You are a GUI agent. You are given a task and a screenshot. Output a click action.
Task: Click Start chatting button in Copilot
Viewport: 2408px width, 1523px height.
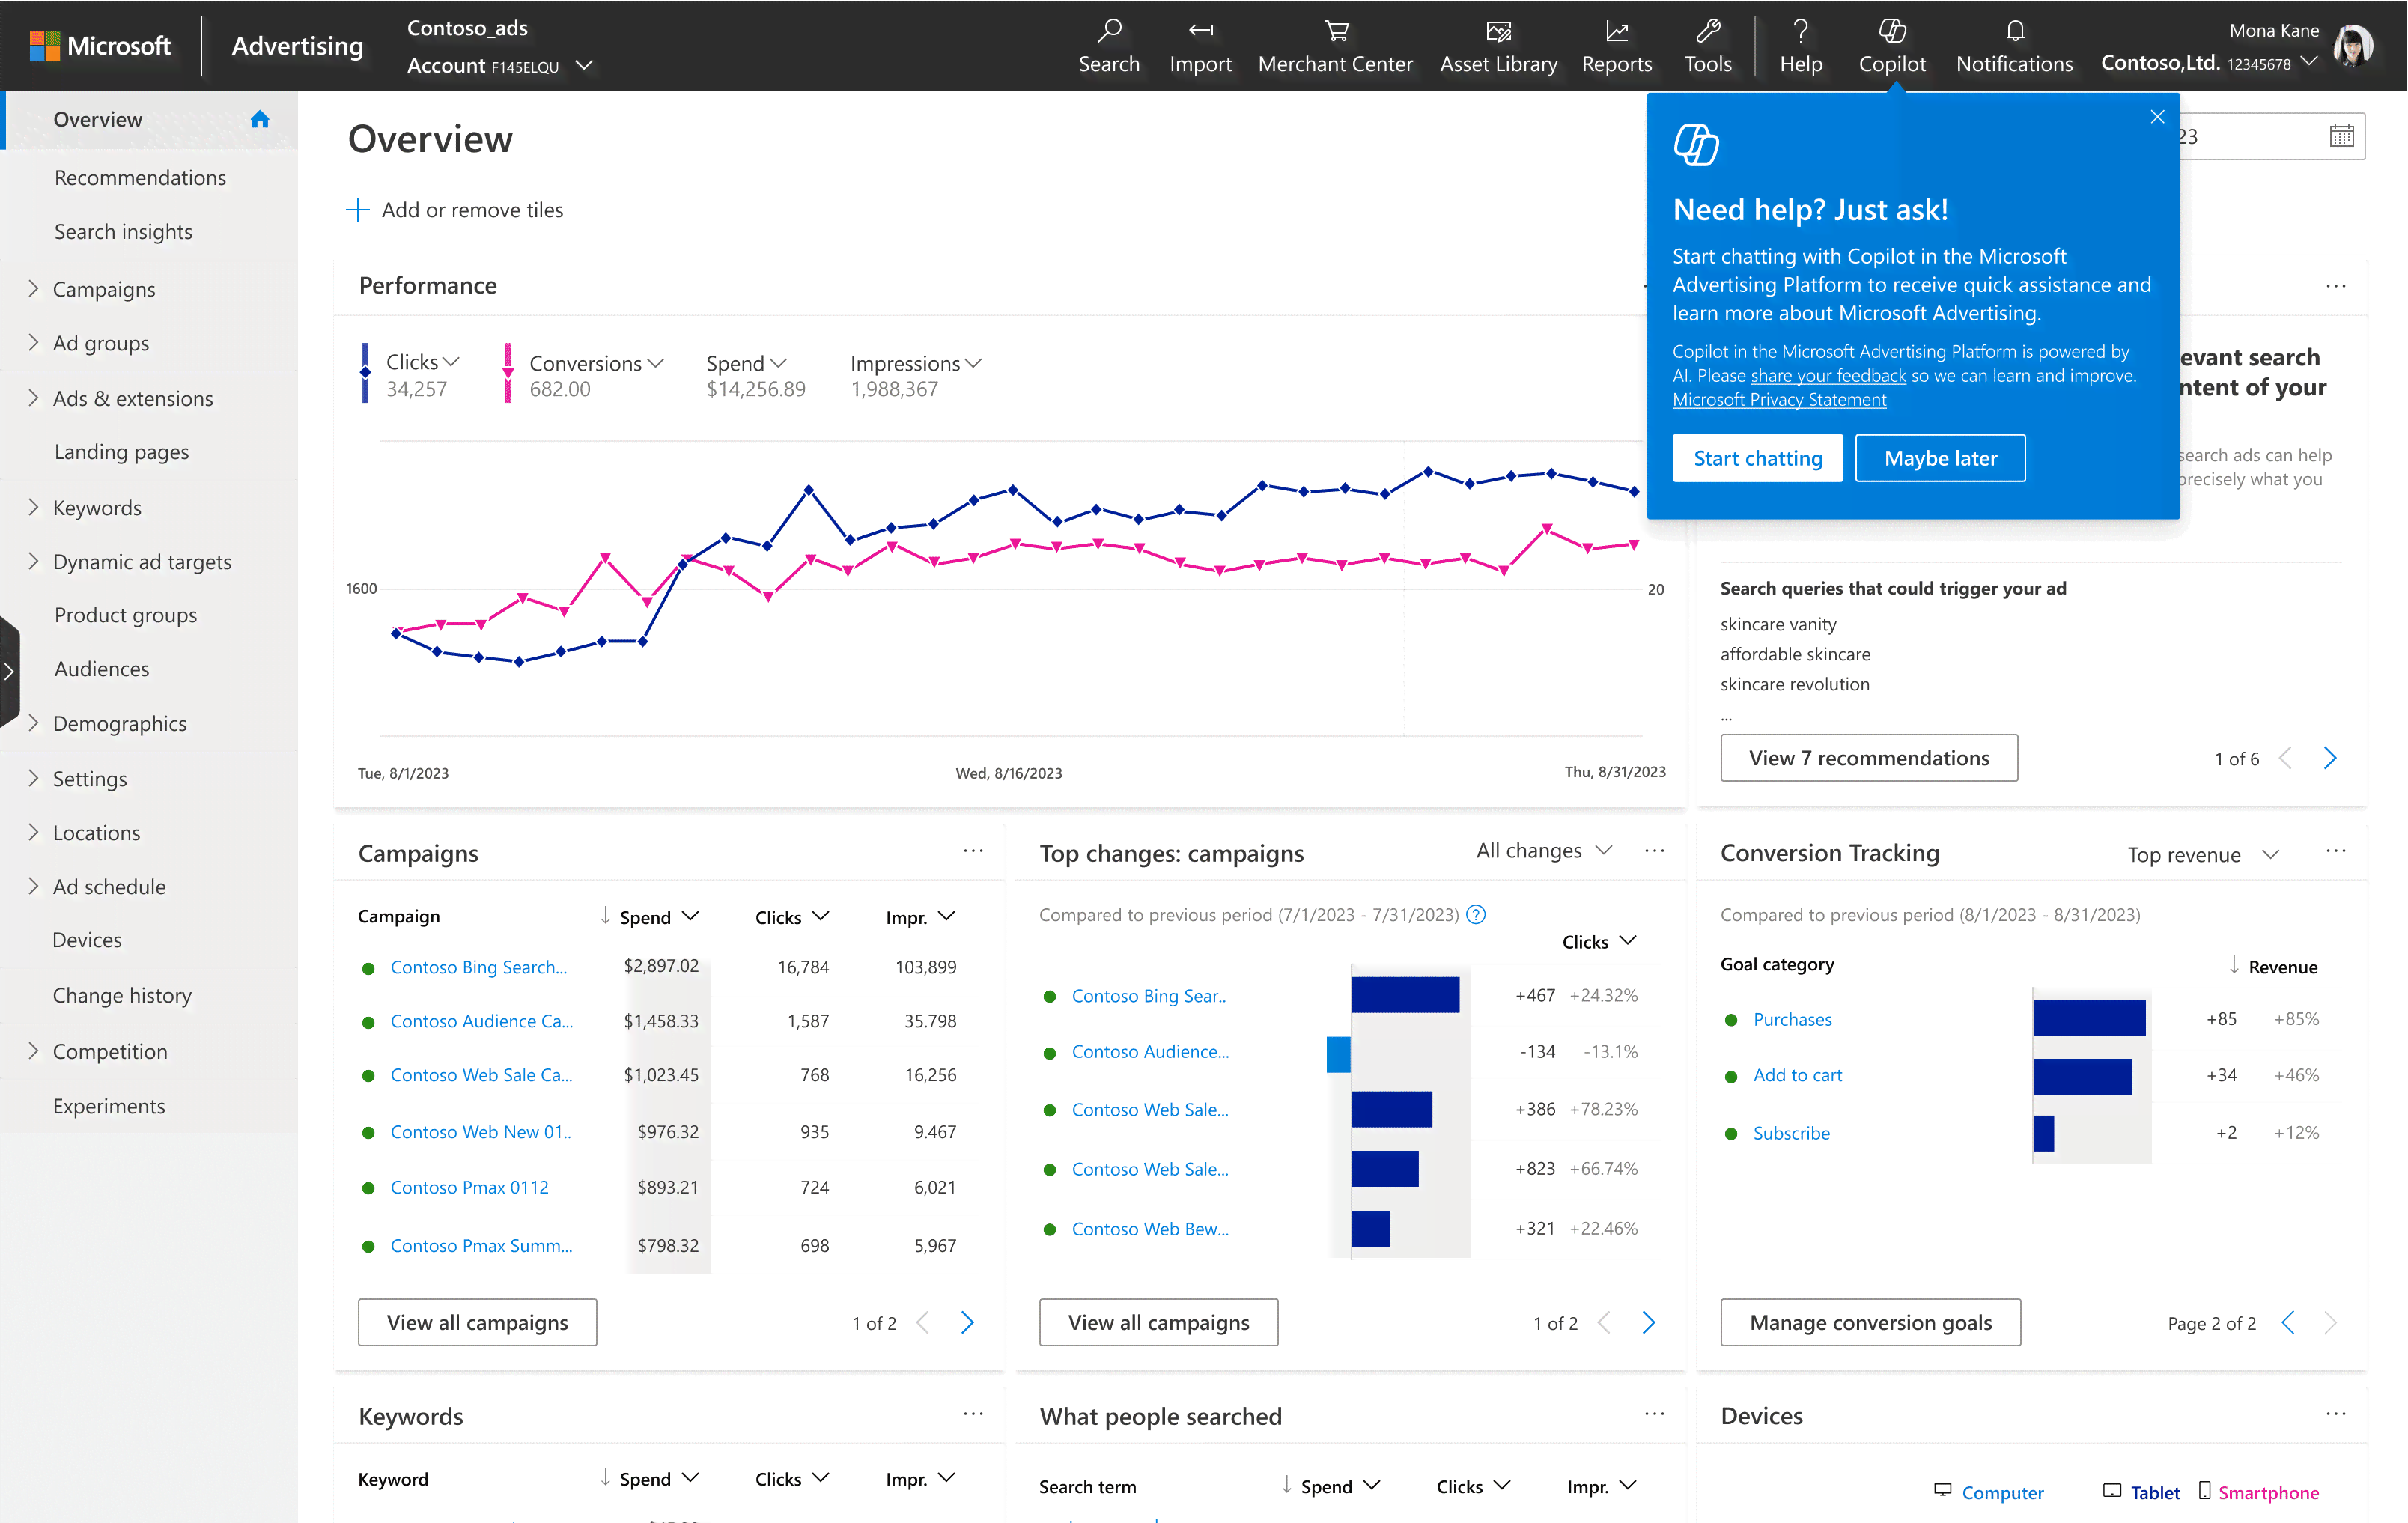click(1757, 458)
